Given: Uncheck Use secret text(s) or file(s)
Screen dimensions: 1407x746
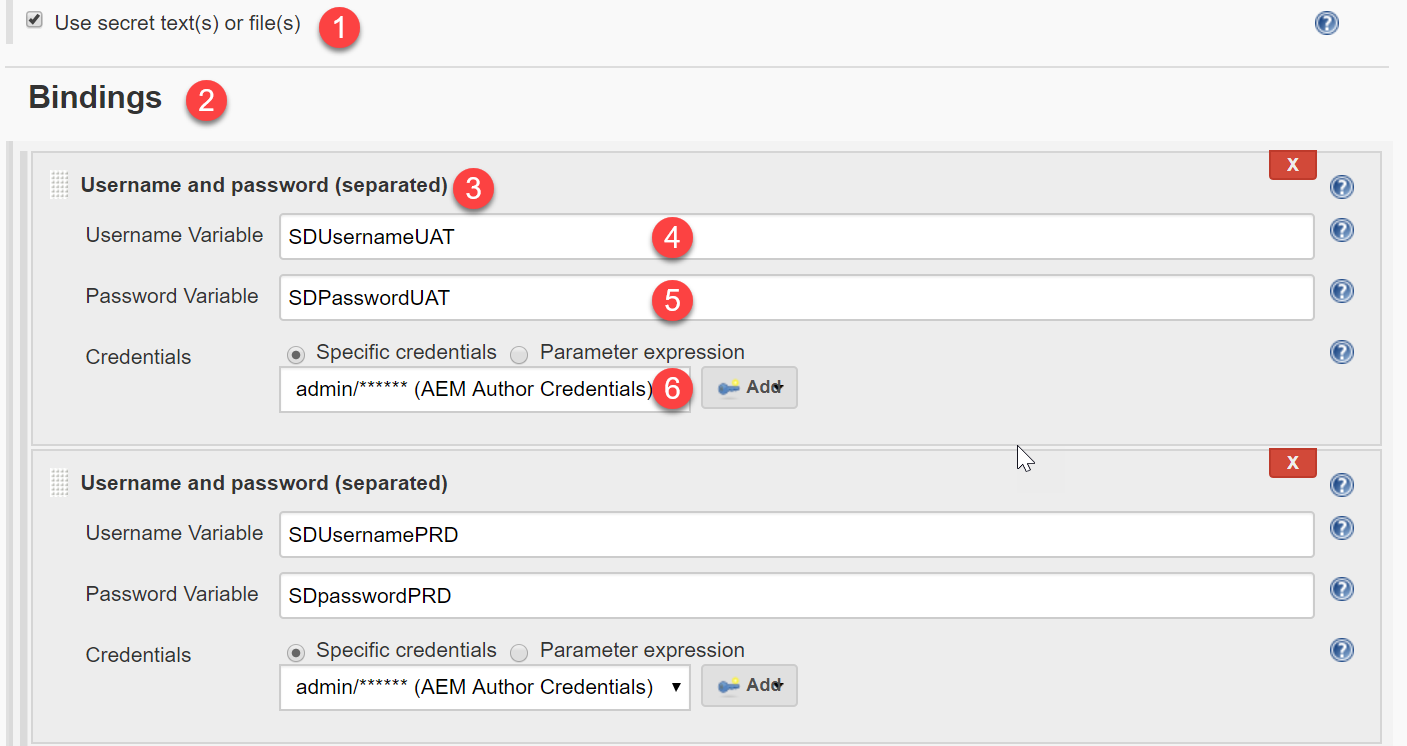Looking at the screenshot, I should 35,21.
